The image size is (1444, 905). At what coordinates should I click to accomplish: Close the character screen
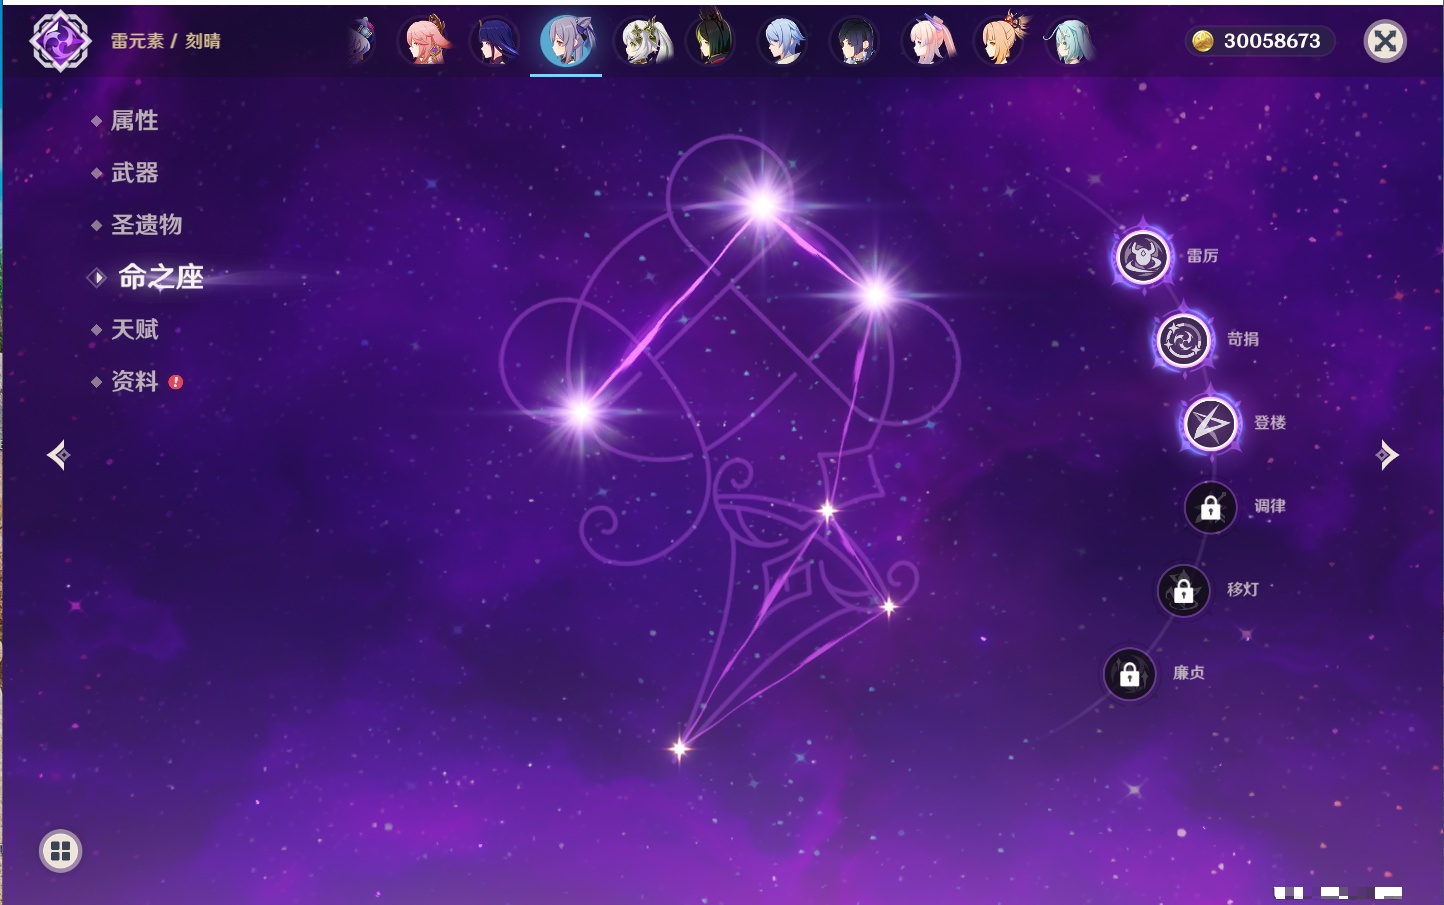(1386, 41)
